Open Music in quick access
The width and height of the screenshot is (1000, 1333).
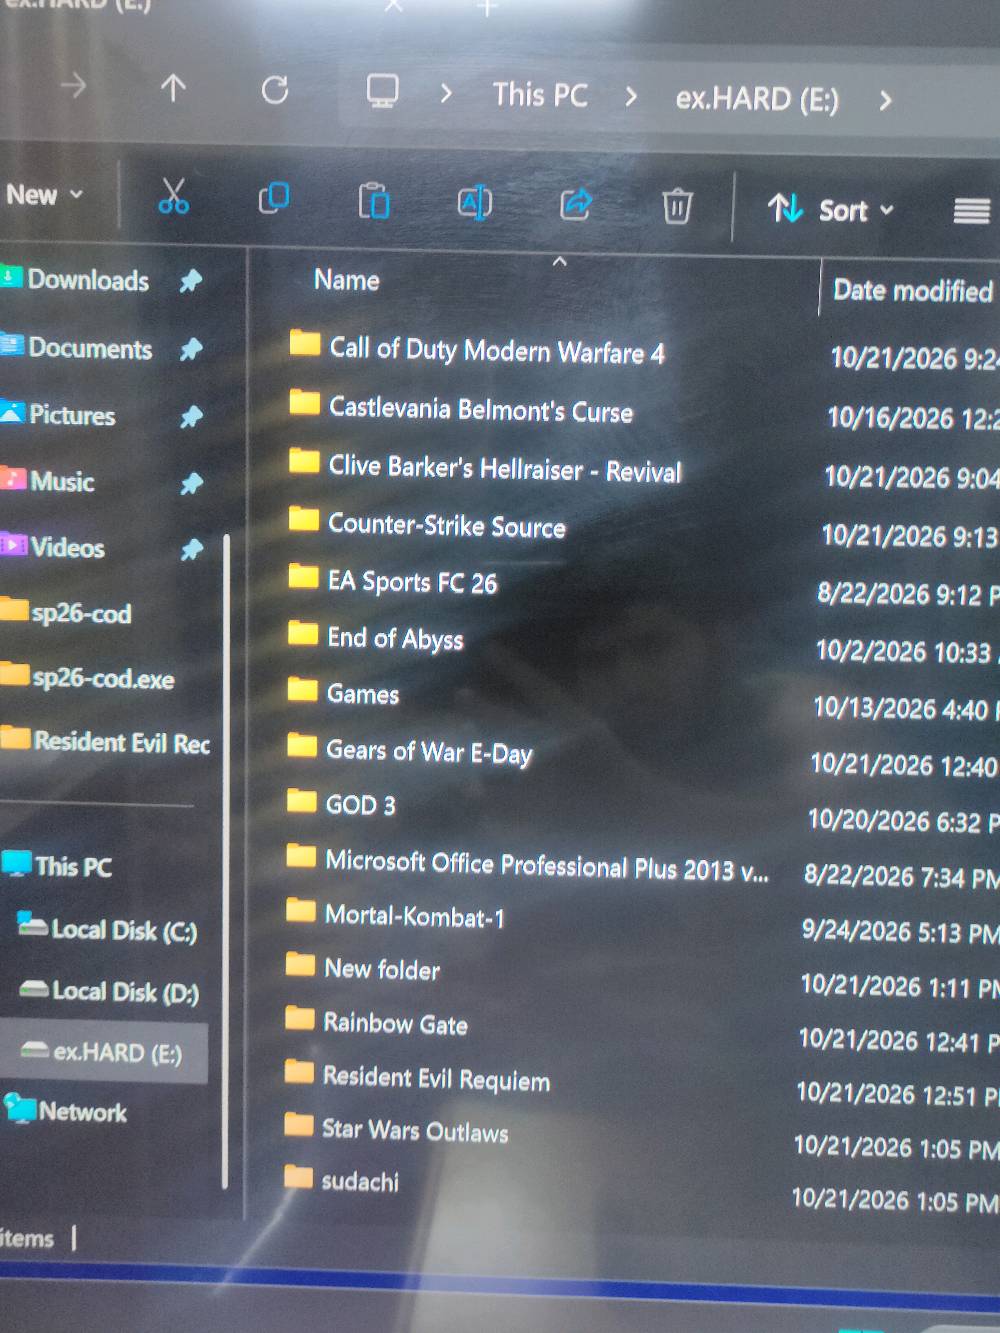[49, 481]
